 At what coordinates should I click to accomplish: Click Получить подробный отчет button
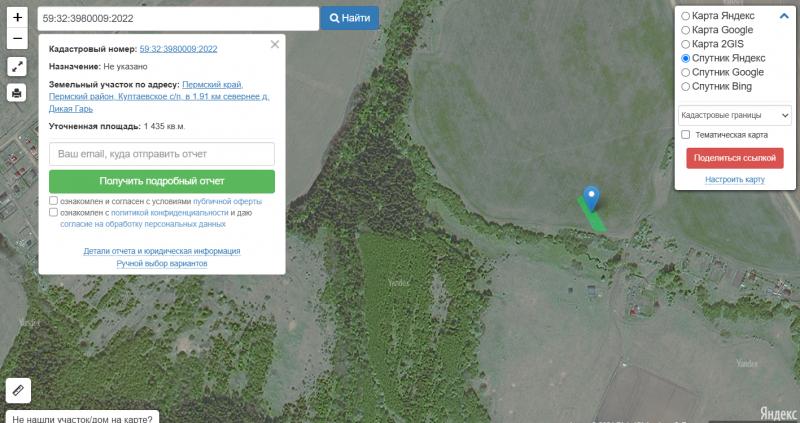161,181
